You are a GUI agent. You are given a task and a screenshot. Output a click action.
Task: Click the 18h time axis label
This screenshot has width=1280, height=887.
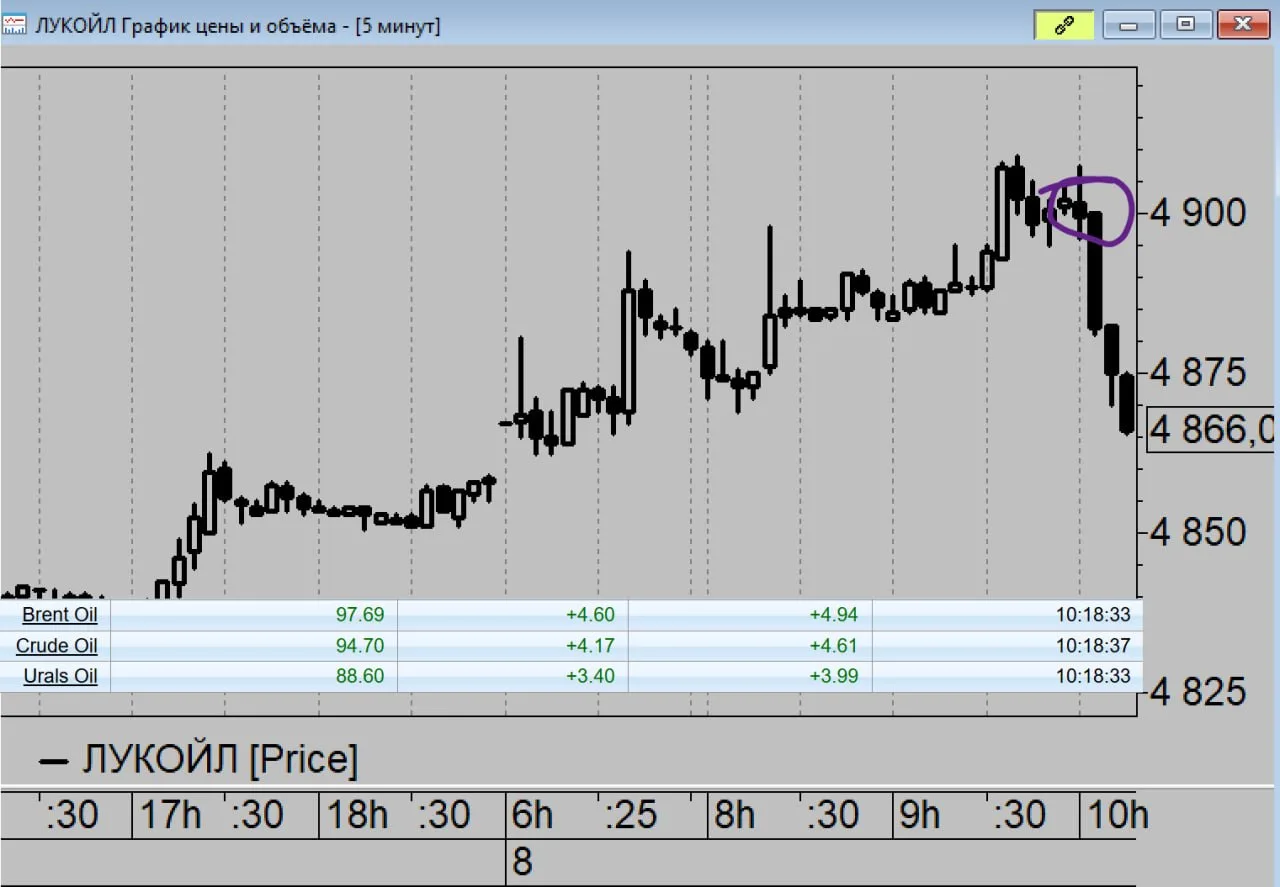click(357, 816)
